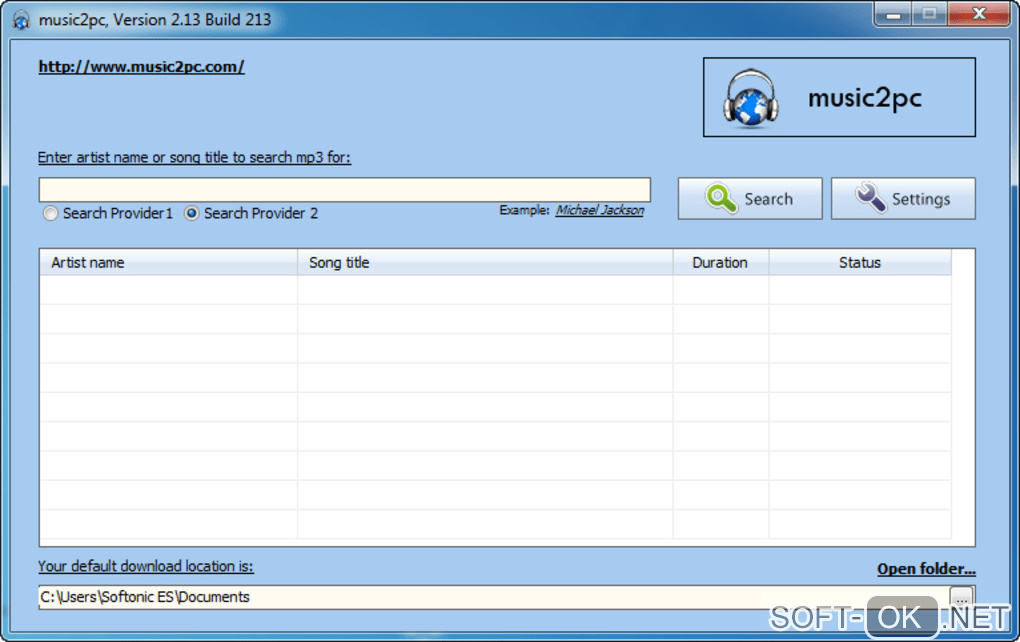Select Search Provider 2 radio button
Image resolution: width=1020 pixels, height=642 pixels.
(x=191, y=213)
